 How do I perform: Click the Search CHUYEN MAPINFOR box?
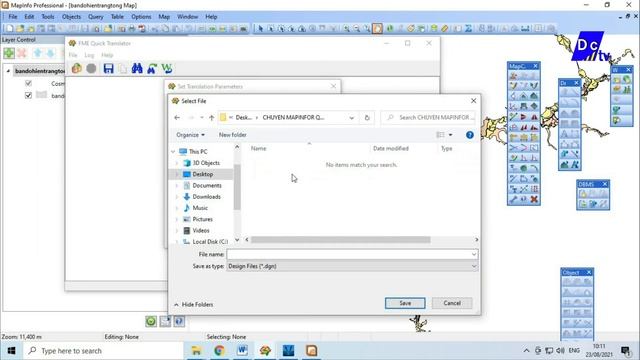pos(428,118)
